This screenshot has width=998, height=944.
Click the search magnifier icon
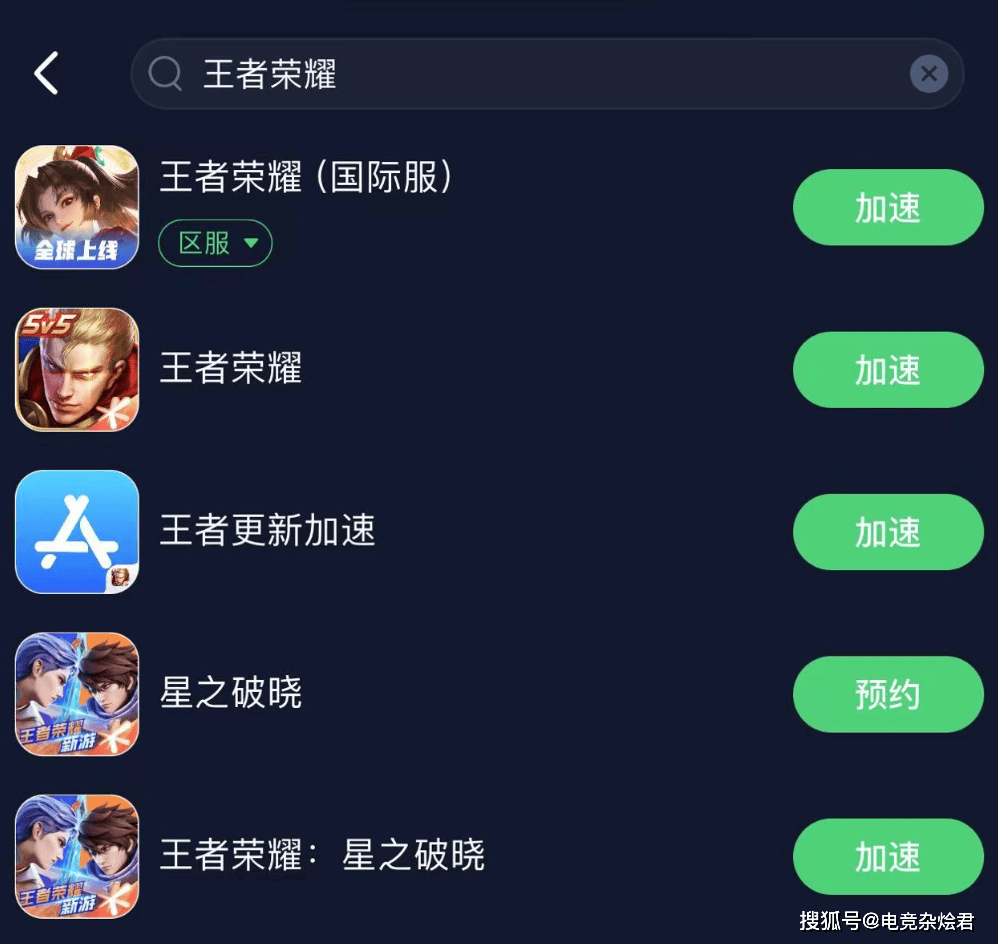(165, 73)
